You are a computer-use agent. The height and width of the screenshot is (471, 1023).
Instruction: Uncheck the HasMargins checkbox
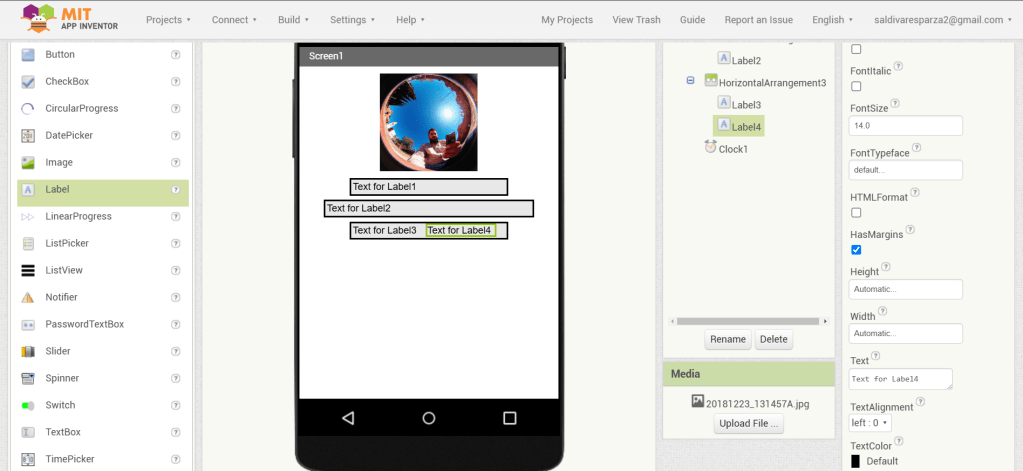point(856,250)
